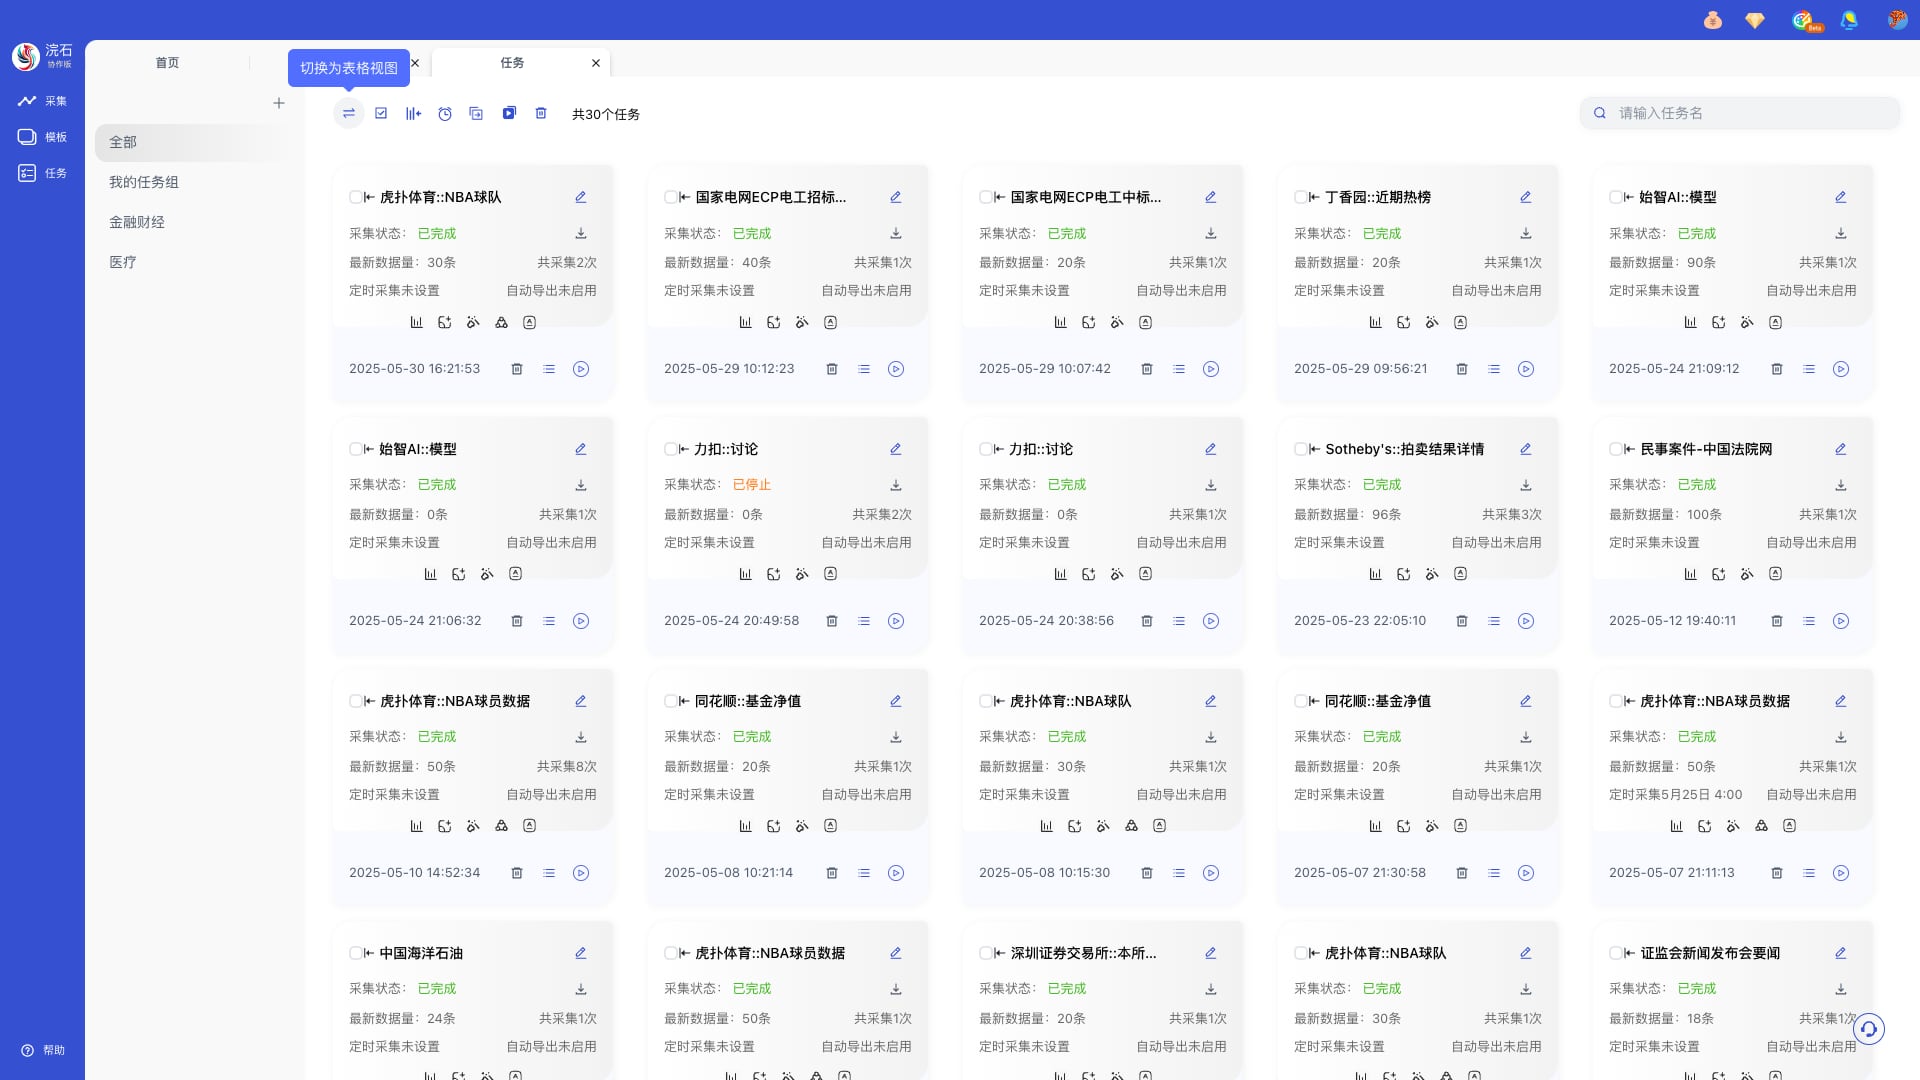Close the 任务 tab

pyautogui.click(x=596, y=63)
